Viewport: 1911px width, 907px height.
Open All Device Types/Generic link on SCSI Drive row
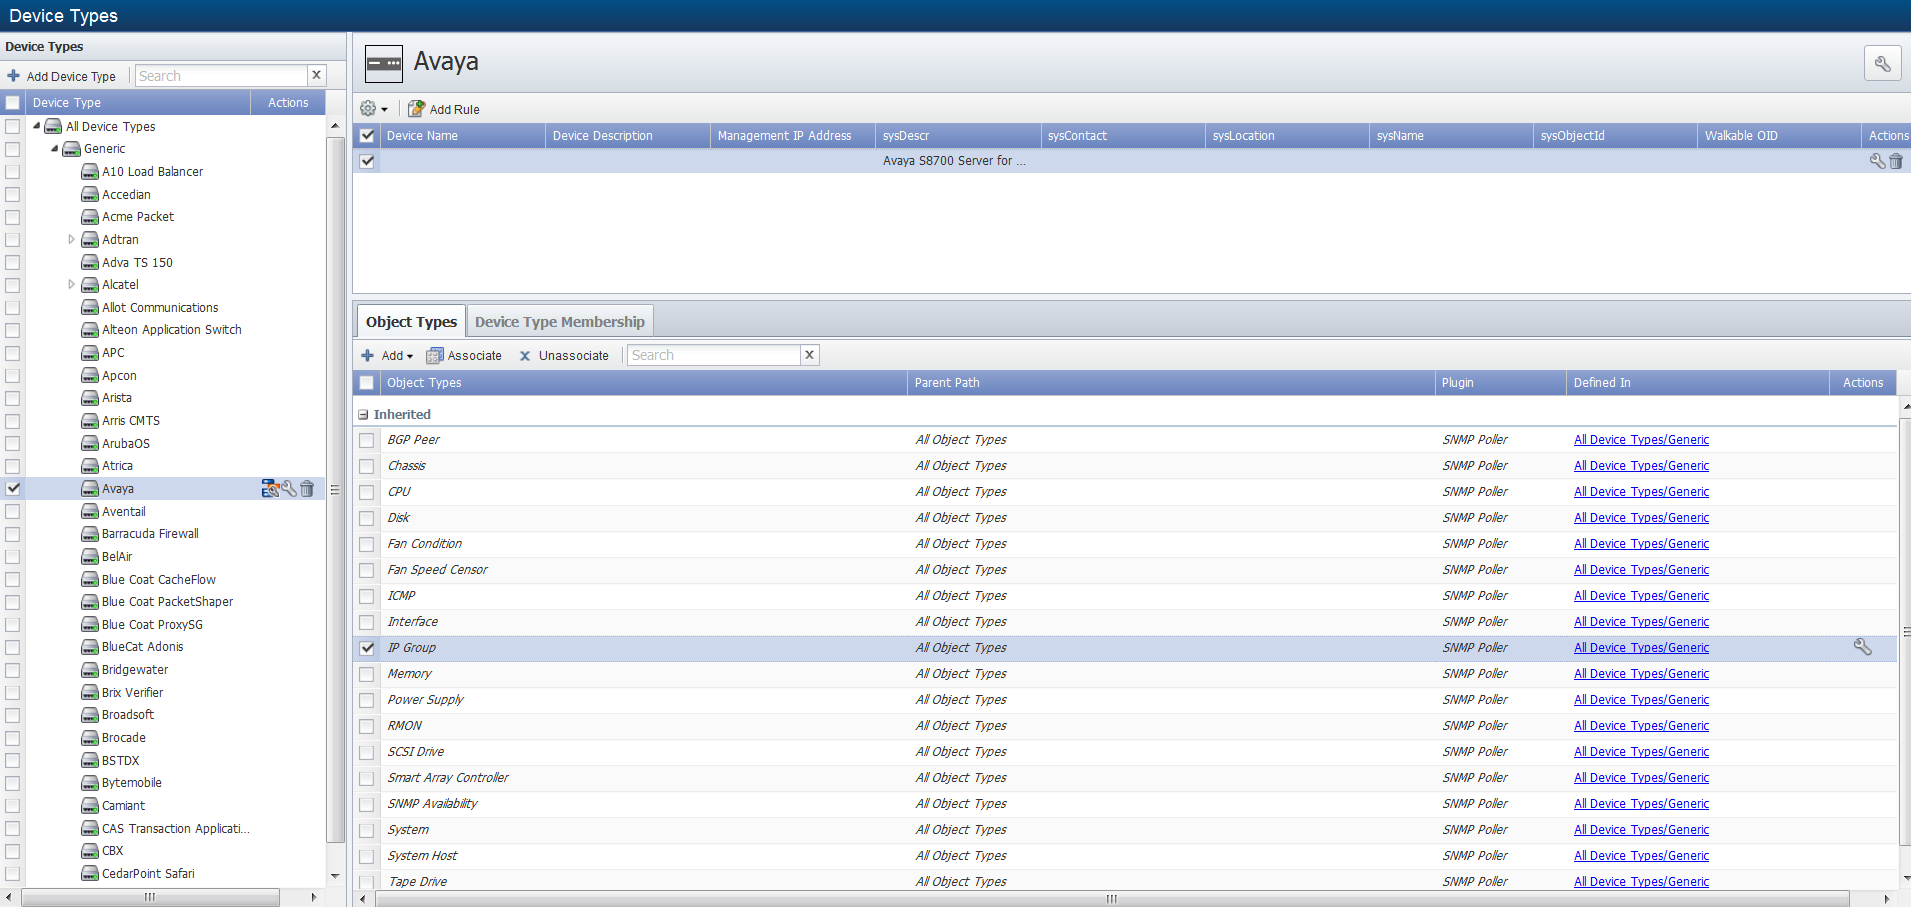pos(1641,752)
